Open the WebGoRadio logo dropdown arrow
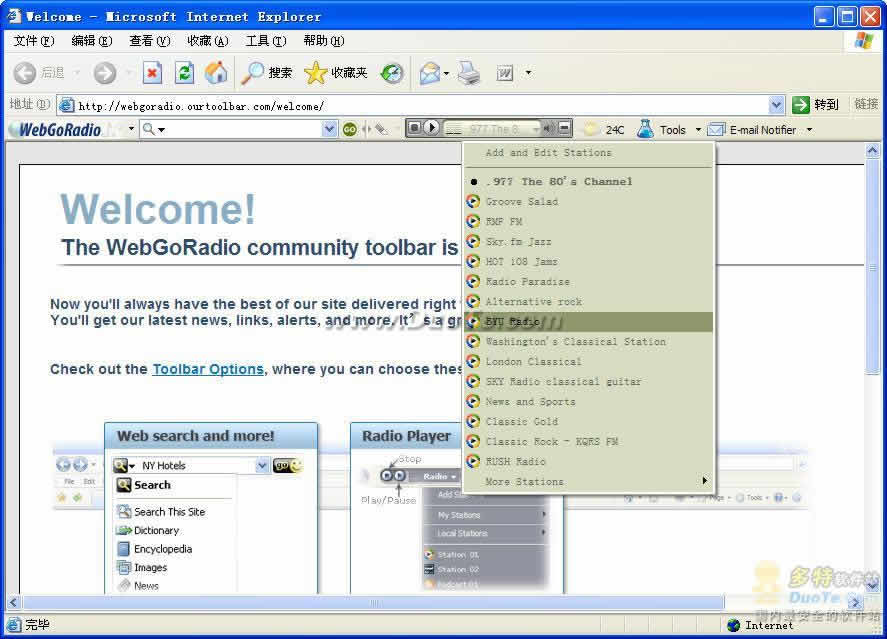Viewport: 887px width, 639px height. click(x=131, y=129)
